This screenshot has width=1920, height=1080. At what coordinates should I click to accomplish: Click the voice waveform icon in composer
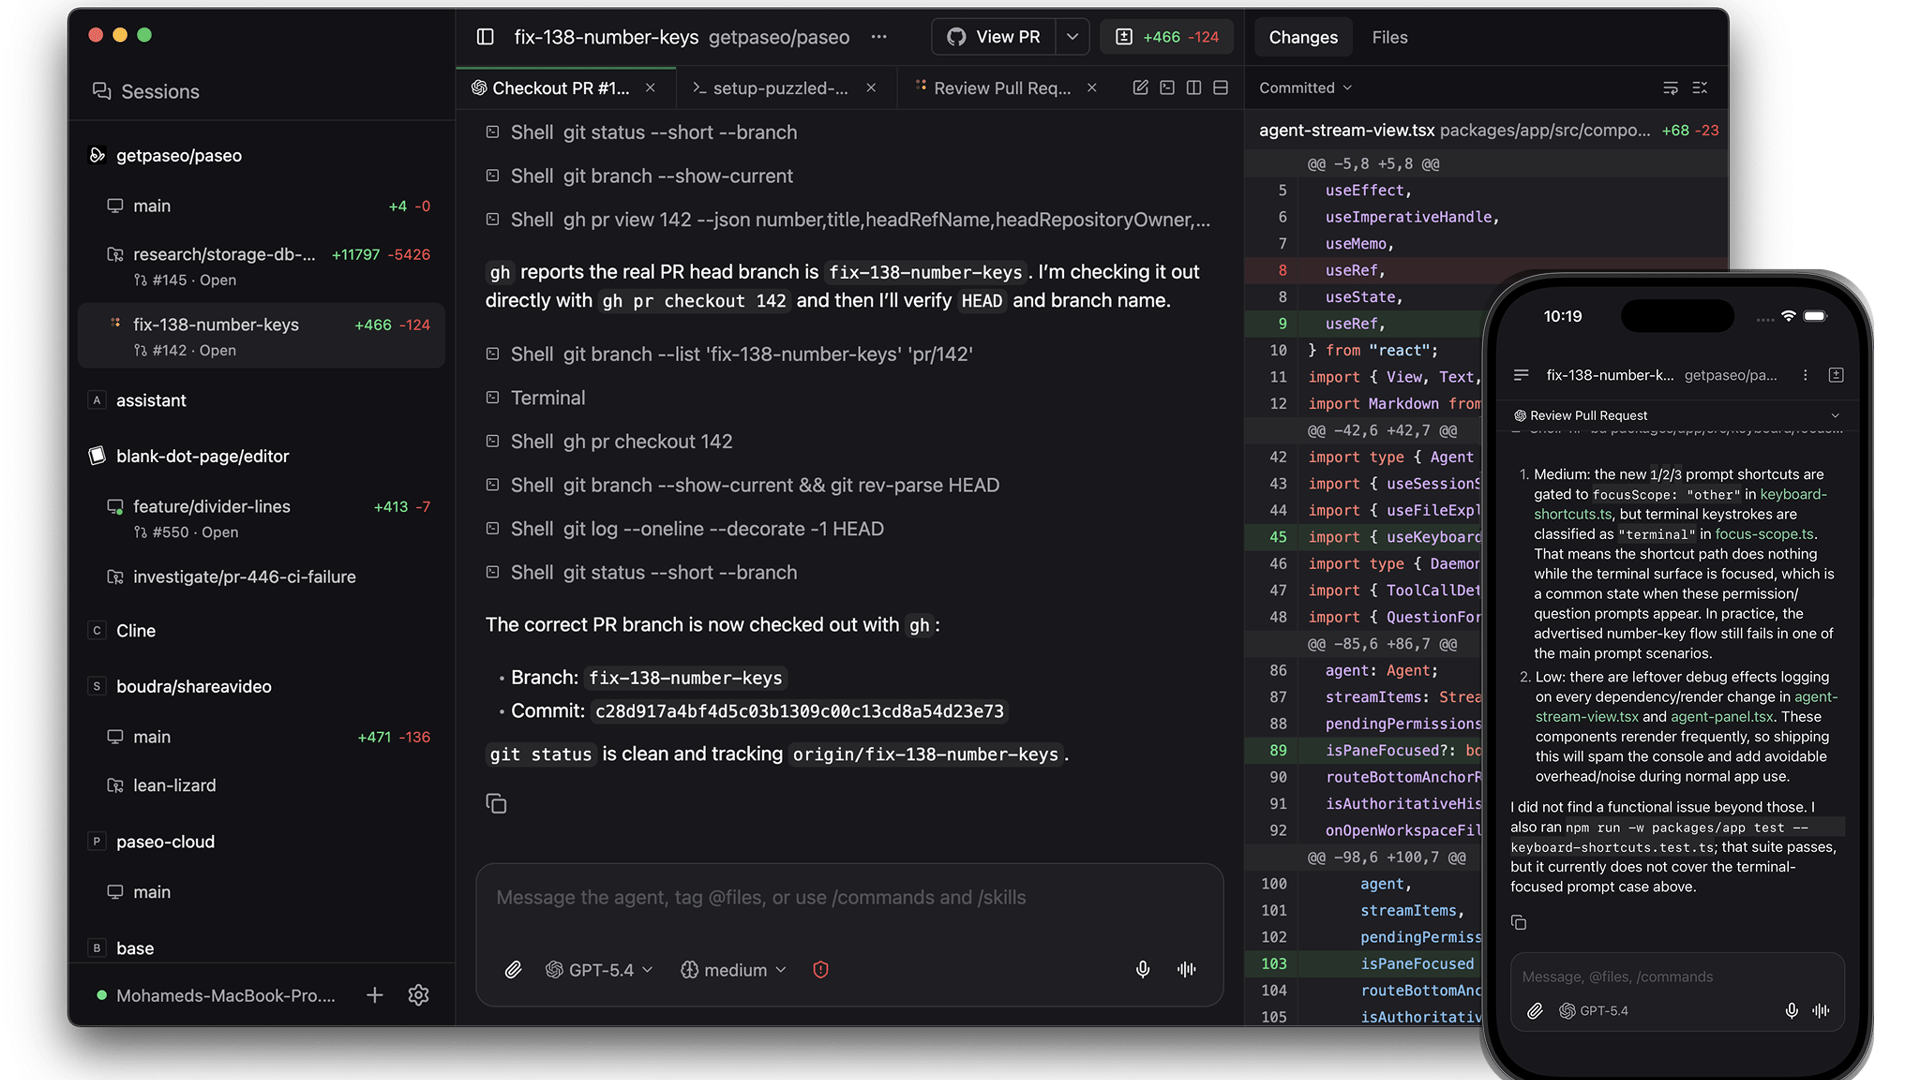tap(1187, 969)
